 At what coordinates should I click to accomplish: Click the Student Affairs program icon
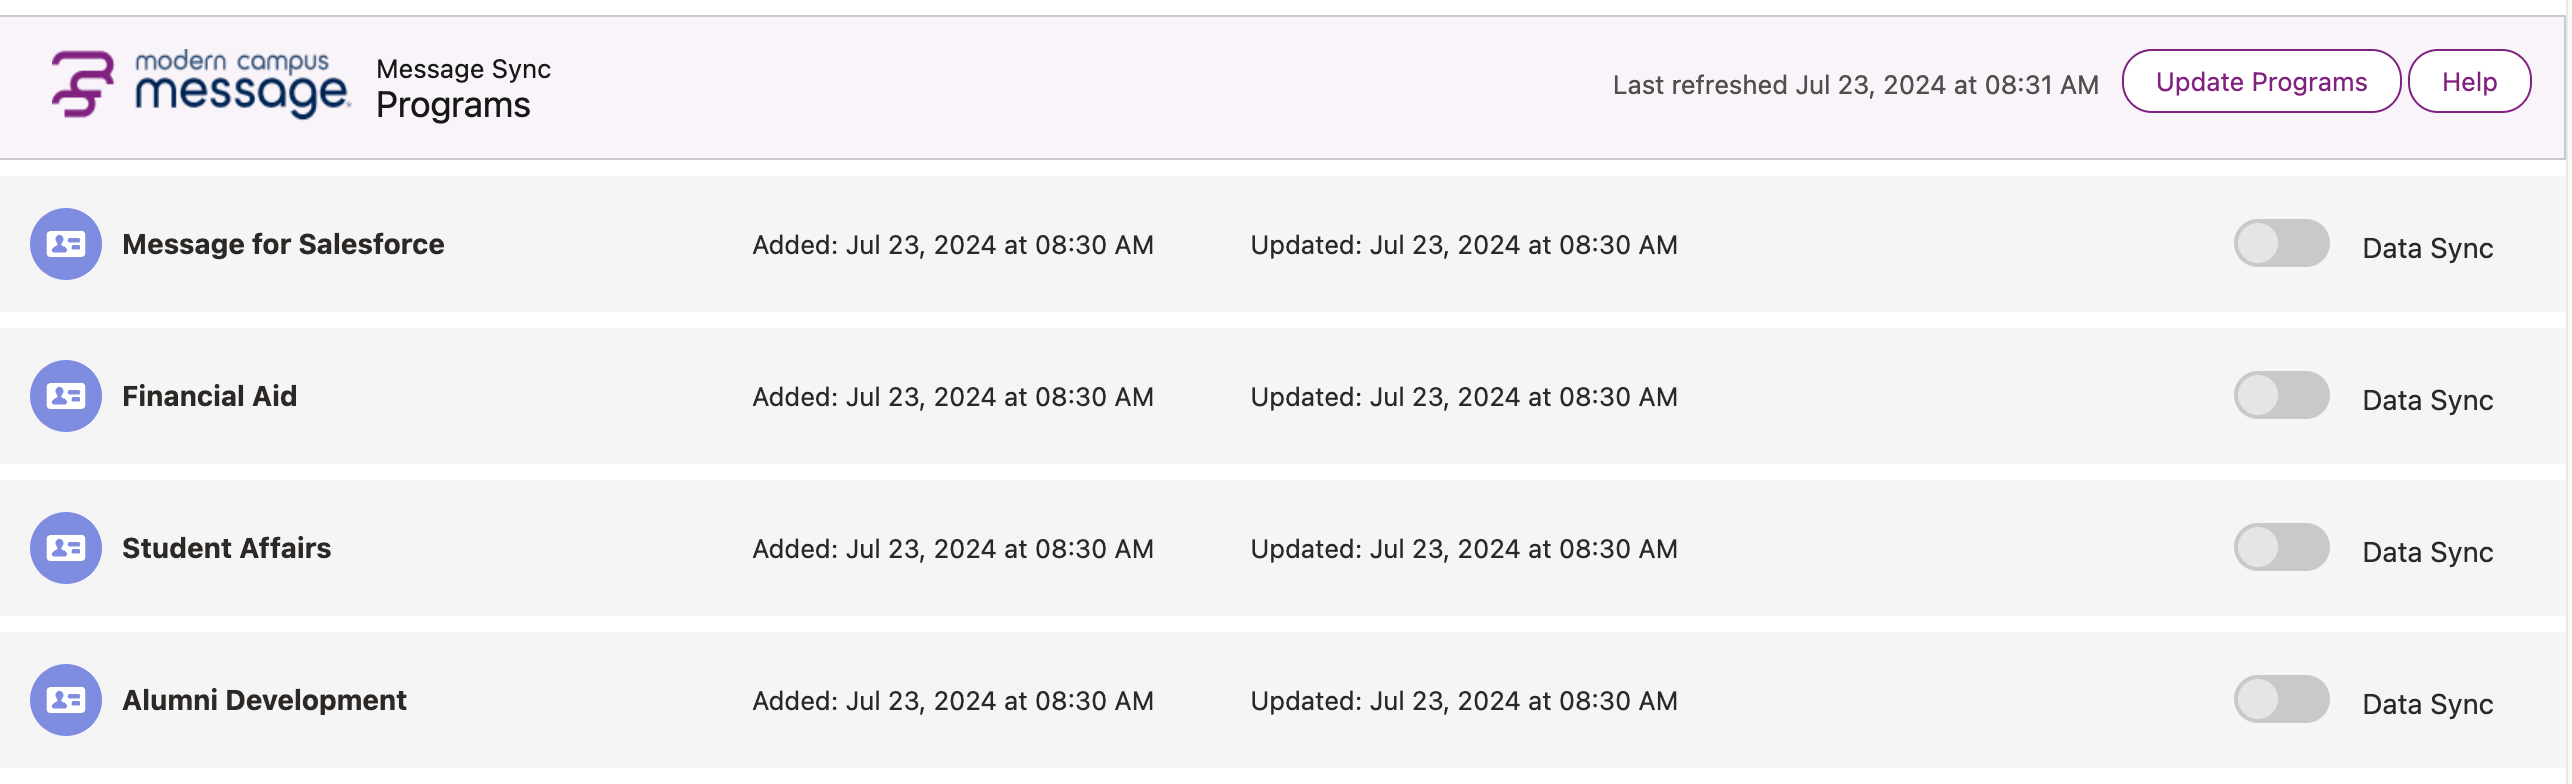66,547
